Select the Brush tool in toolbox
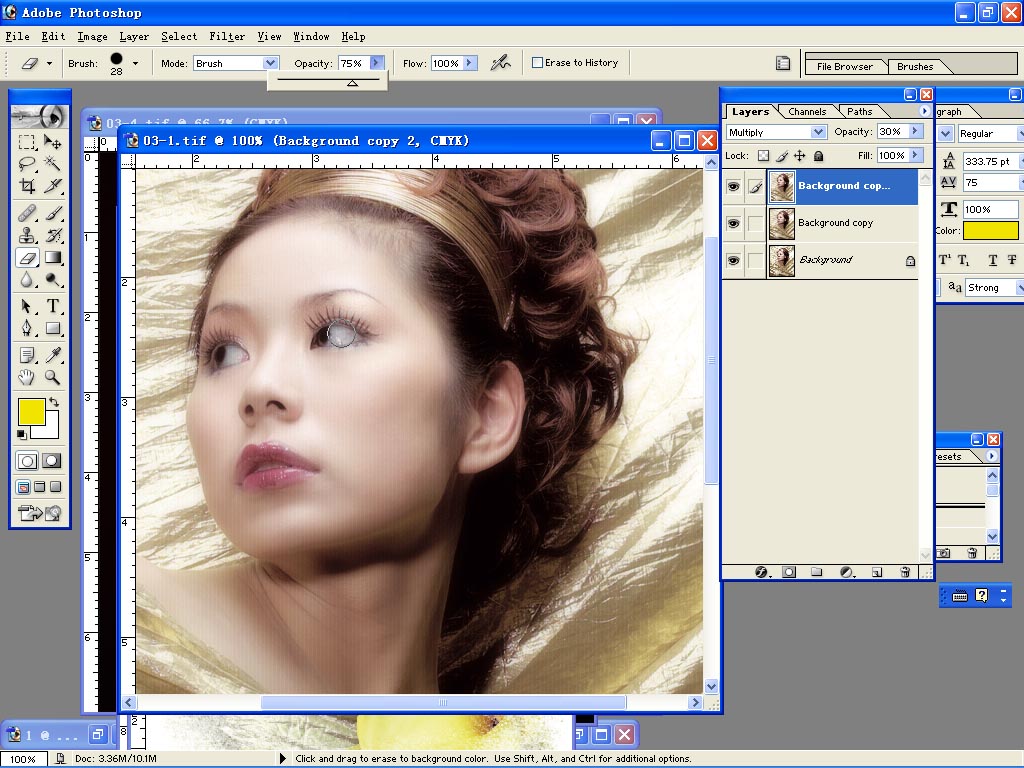The image size is (1024, 768). pos(52,213)
